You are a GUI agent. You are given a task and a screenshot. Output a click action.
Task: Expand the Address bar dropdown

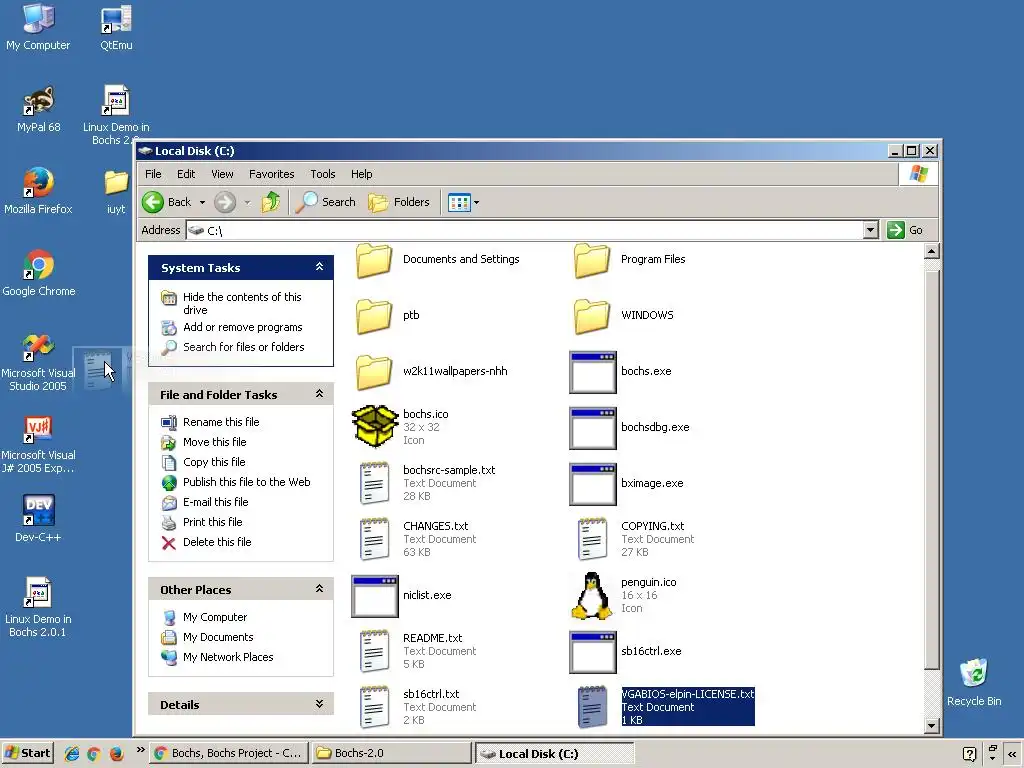coord(870,230)
